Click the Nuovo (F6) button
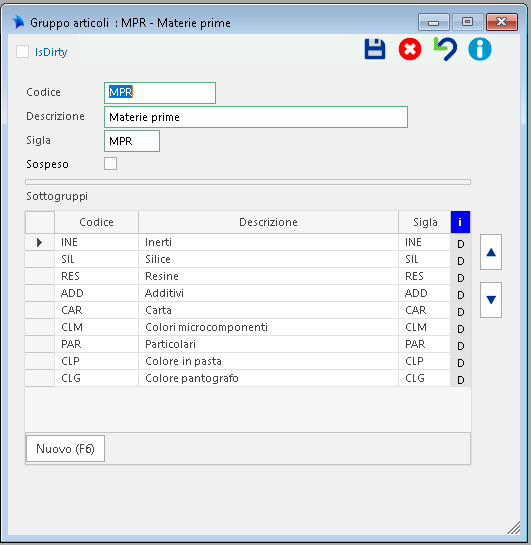The height and width of the screenshot is (545, 531). (x=65, y=448)
